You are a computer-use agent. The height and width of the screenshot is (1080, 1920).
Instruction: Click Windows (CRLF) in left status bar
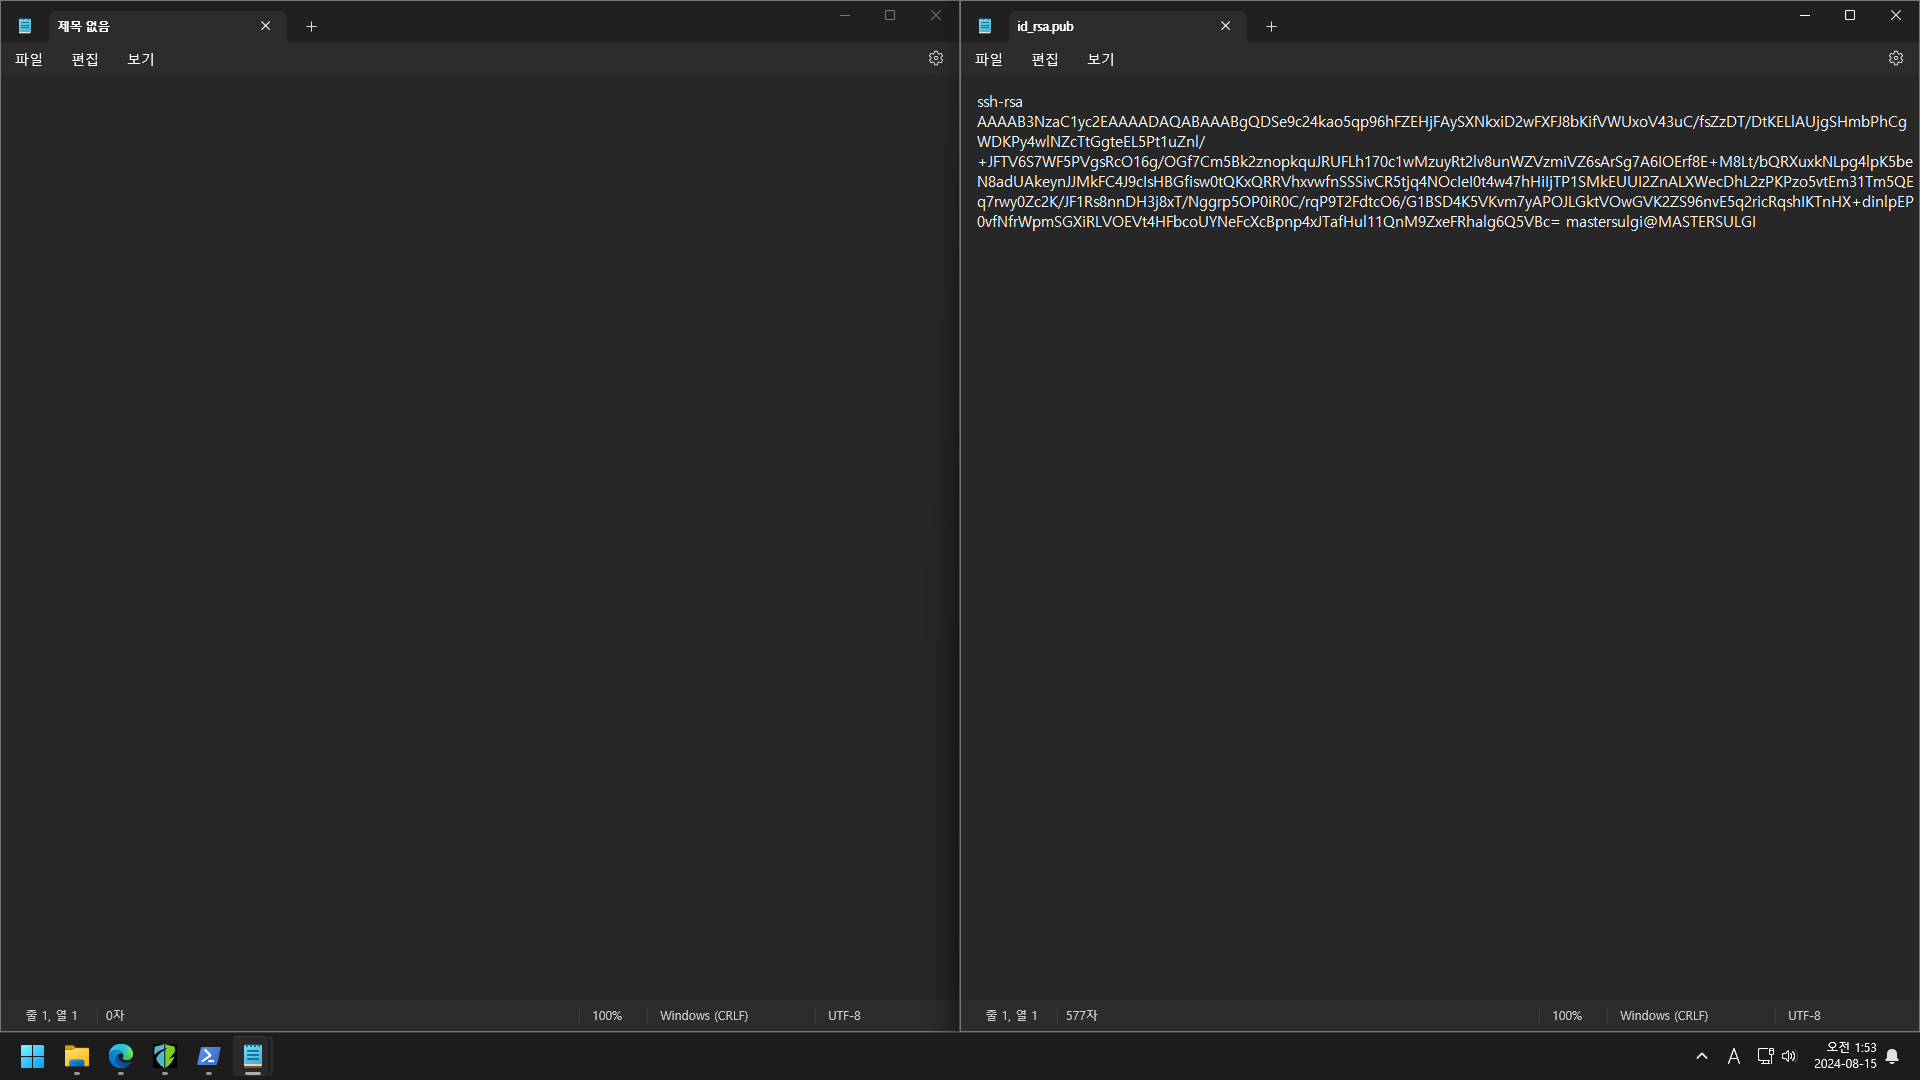click(x=703, y=1015)
